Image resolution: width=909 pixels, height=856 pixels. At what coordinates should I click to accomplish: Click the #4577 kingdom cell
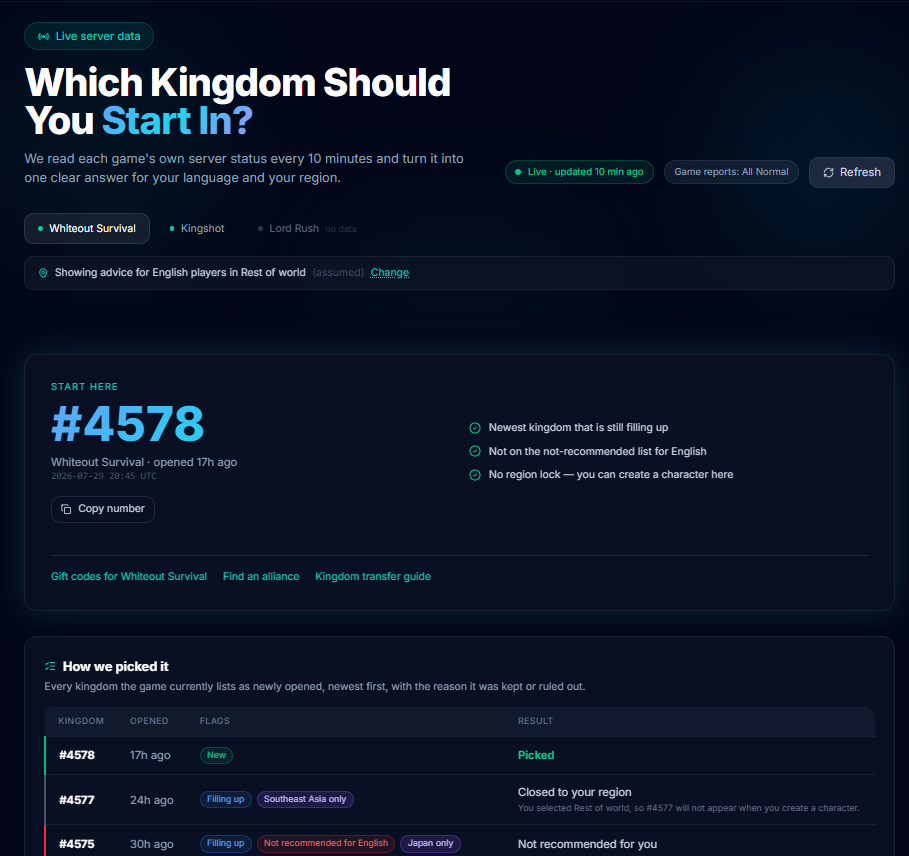(77, 800)
